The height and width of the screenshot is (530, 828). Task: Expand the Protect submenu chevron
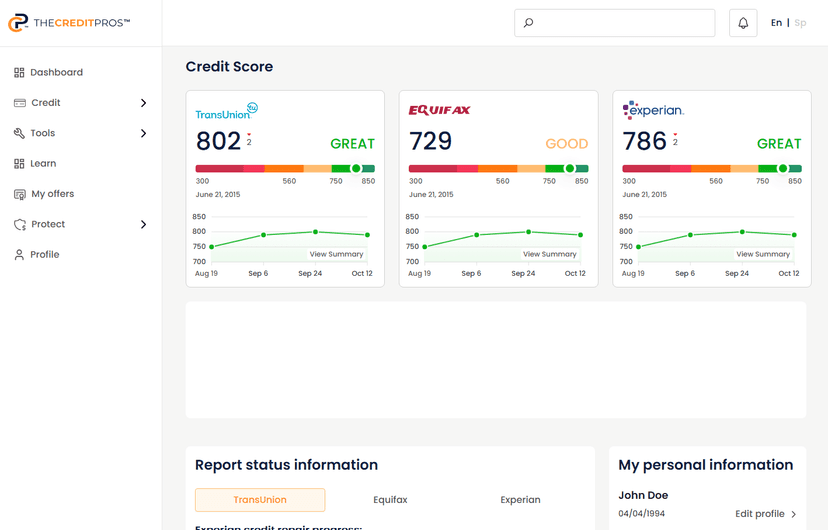[x=143, y=224]
